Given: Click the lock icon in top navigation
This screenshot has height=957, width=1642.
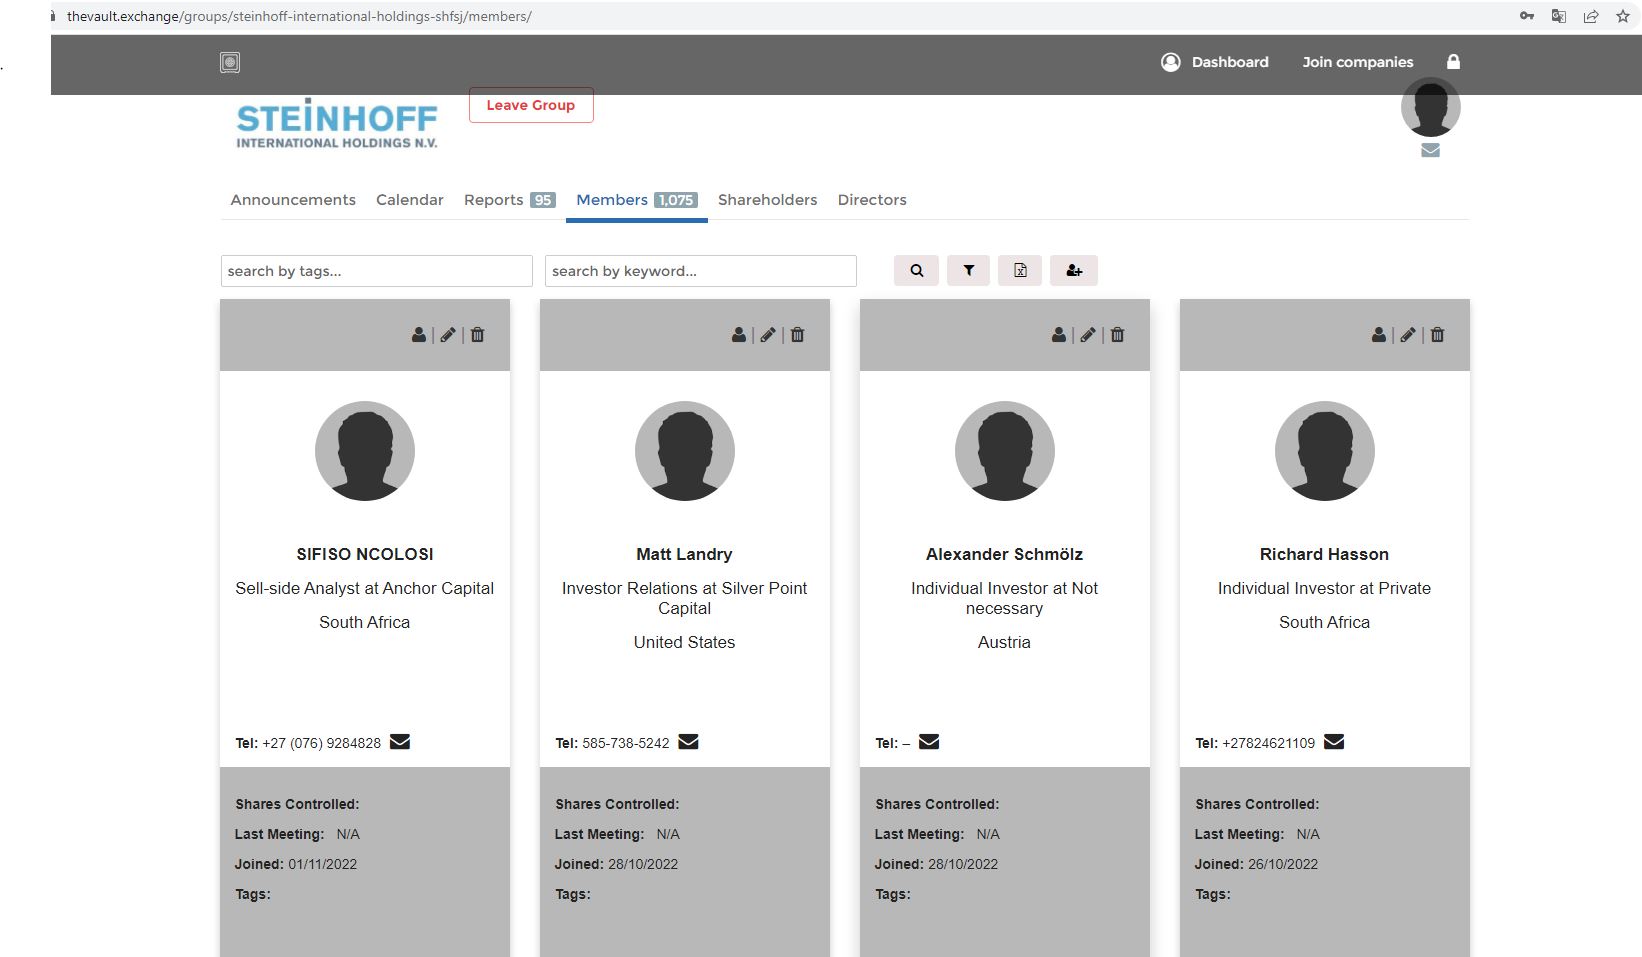Looking at the screenshot, I should pos(1453,62).
